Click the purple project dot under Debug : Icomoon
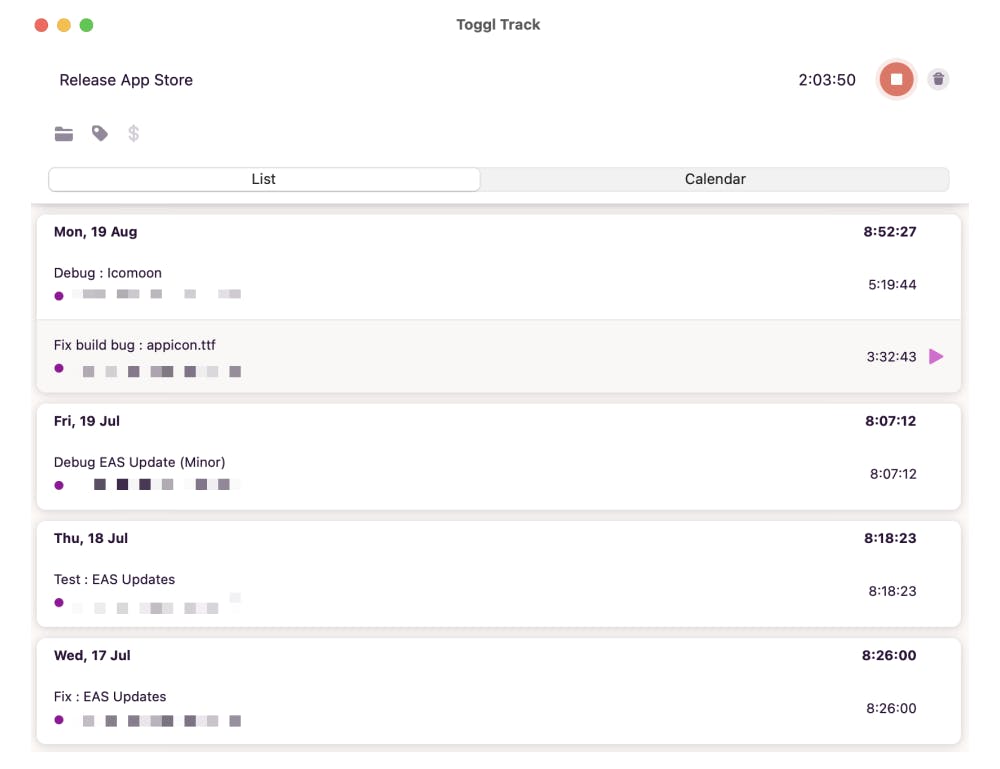The image size is (1000, 769). [59, 295]
